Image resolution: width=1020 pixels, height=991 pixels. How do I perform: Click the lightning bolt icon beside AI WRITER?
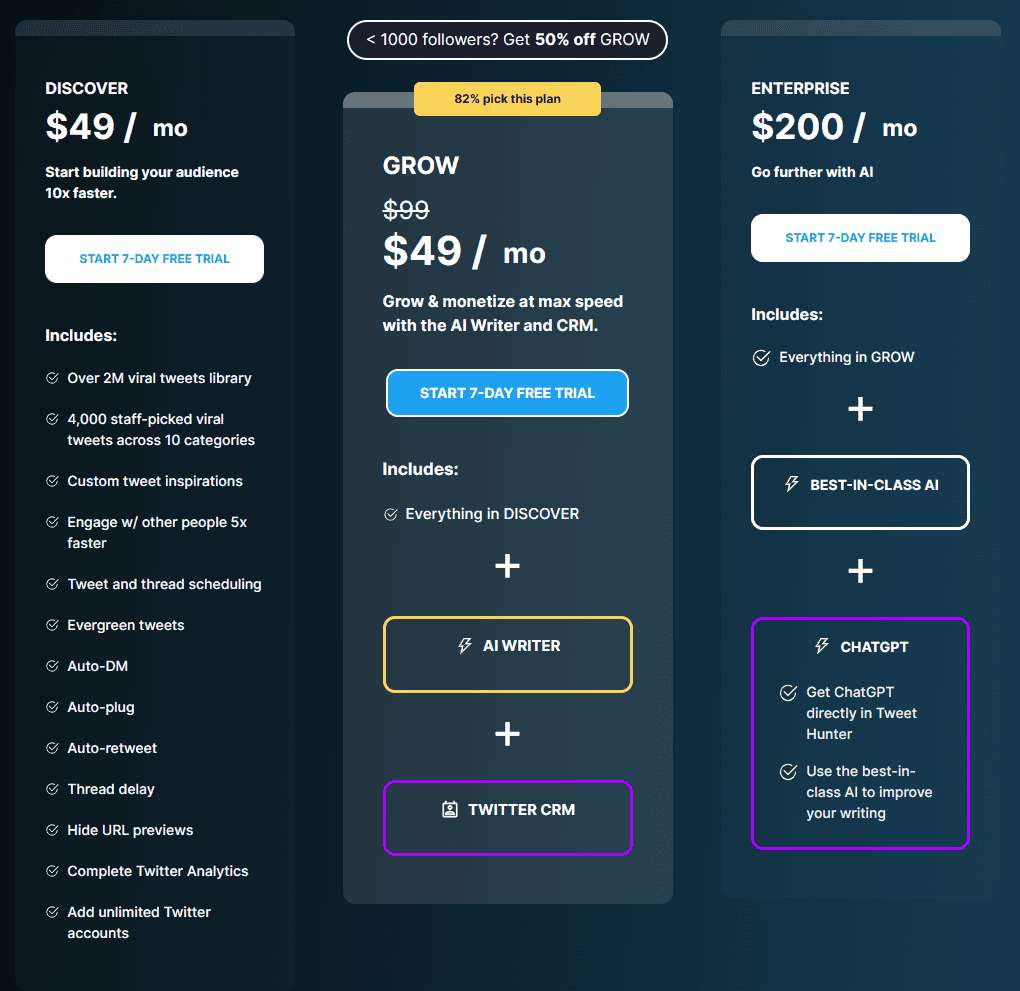(x=463, y=645)
